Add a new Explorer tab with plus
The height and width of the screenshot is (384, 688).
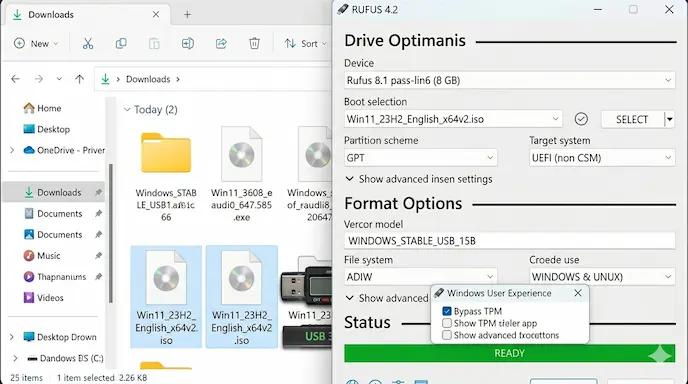pos(187,14)
